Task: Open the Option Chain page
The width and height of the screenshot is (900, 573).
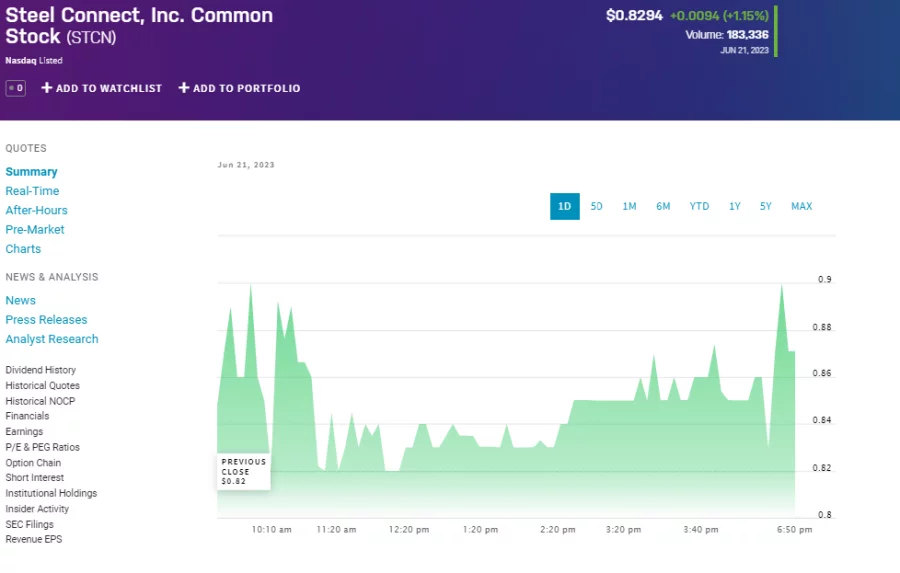Action: pos(33,463)
